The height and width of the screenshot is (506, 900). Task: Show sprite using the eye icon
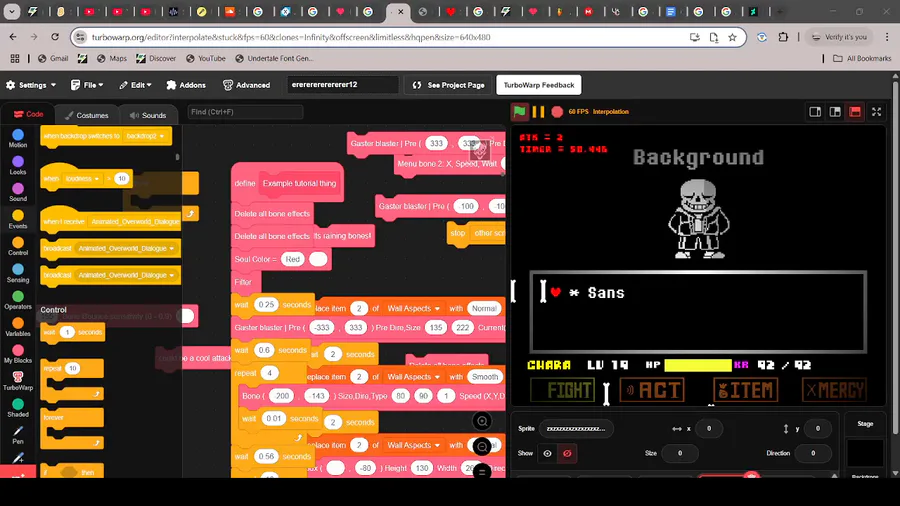tap(548, 453)
